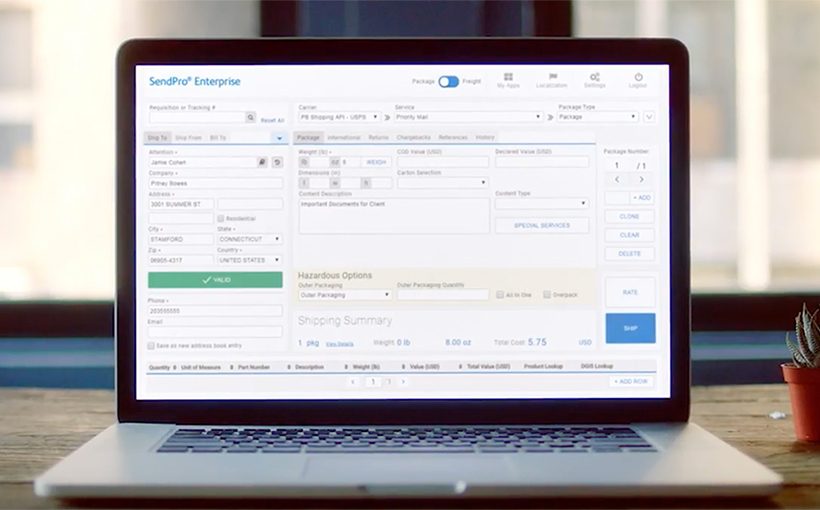
Task: Open the State dropdown showing Connecticut
Action: (x=249, y=239)
